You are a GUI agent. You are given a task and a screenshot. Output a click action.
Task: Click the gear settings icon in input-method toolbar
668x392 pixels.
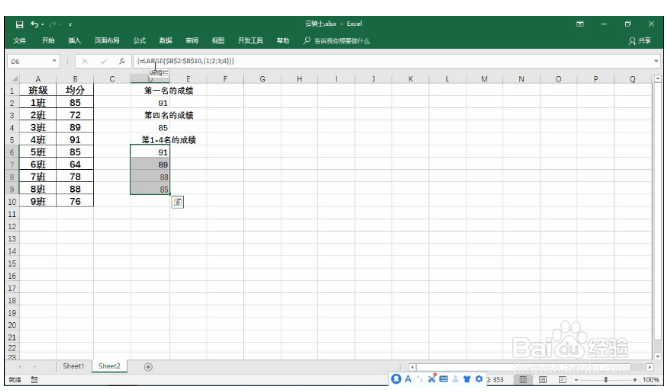pos(479,378)
